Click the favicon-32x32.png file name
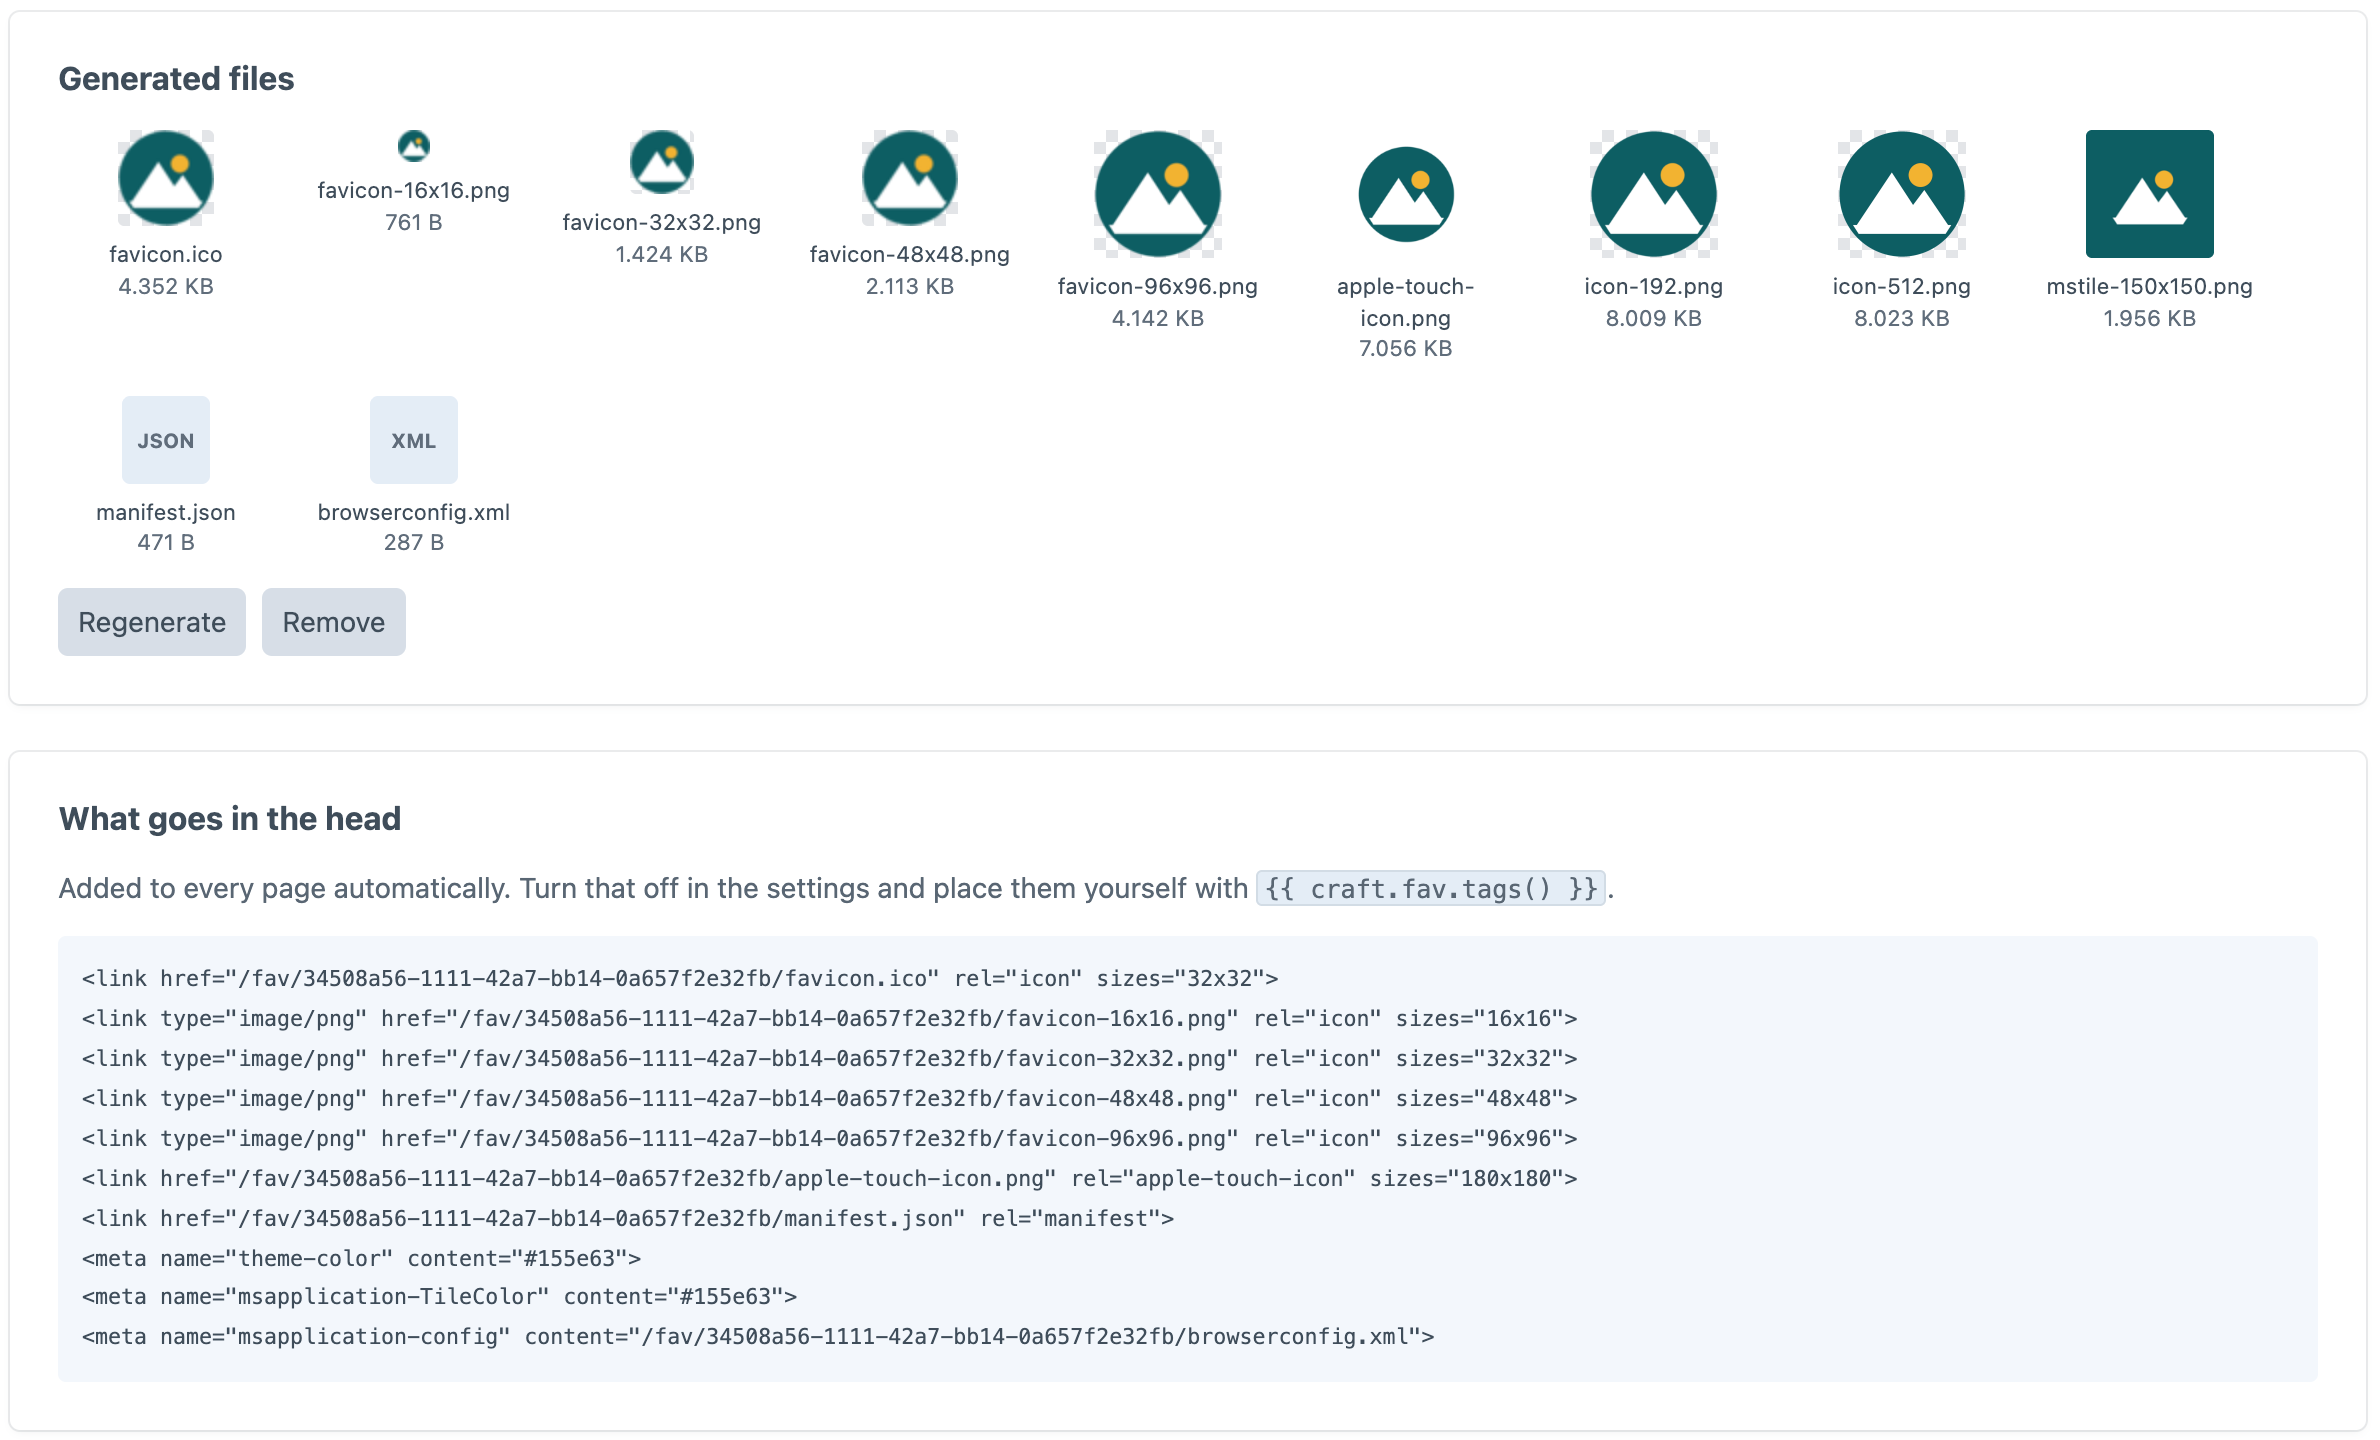The image size is (2380, 1440). coord(662,222)
